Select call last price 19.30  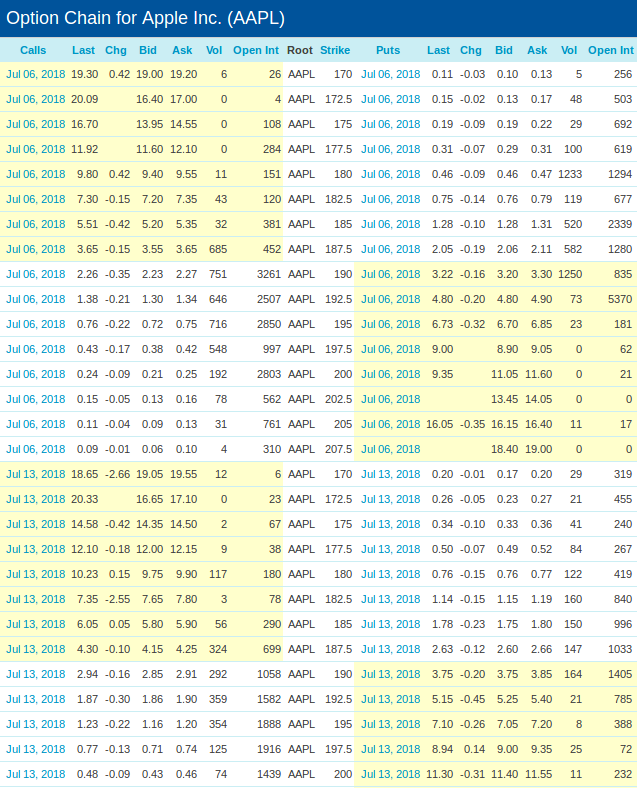coord(84,74)
